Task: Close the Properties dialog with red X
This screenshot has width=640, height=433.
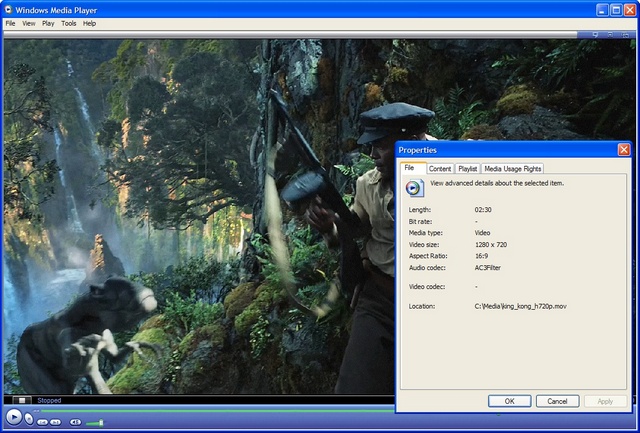Action: coord(624,150)
